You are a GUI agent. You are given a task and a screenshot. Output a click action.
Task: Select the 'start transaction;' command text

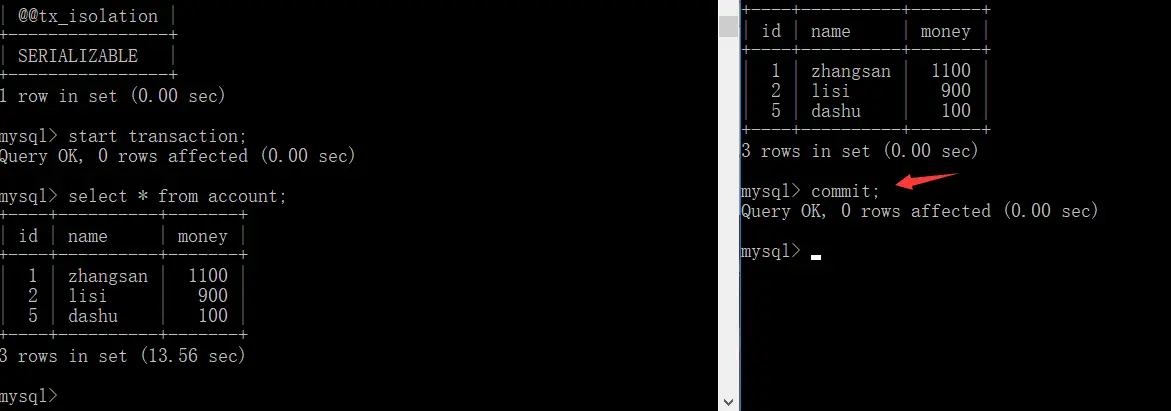coord(157,137)
